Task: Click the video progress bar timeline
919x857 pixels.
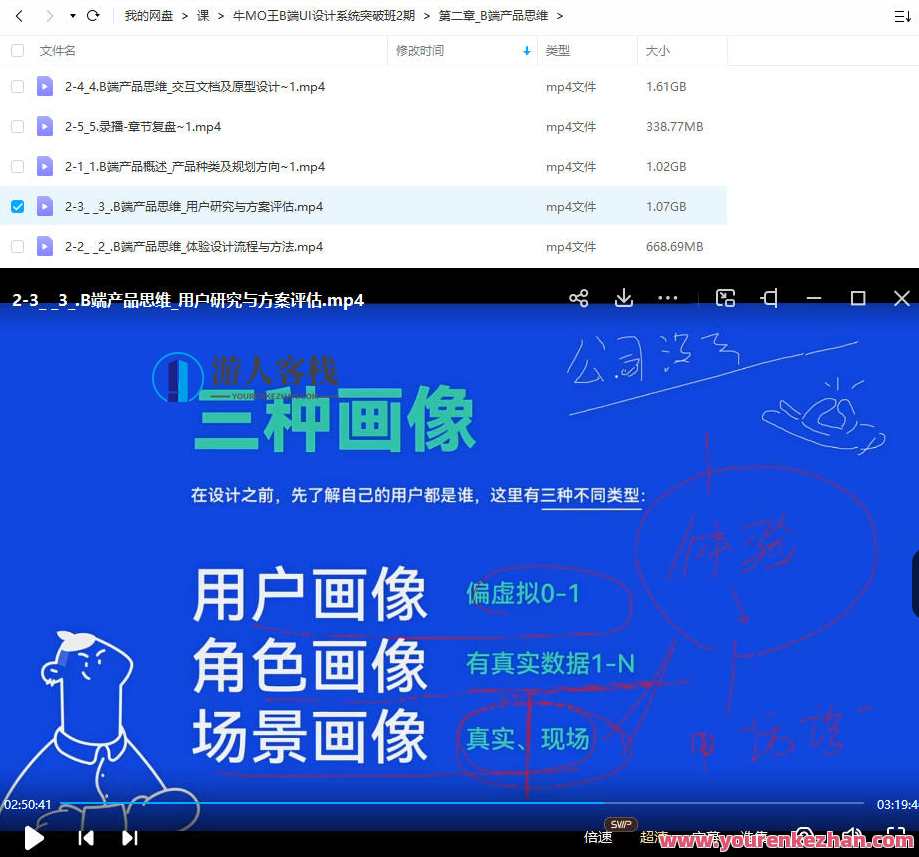Action: [x=460, y=807]
